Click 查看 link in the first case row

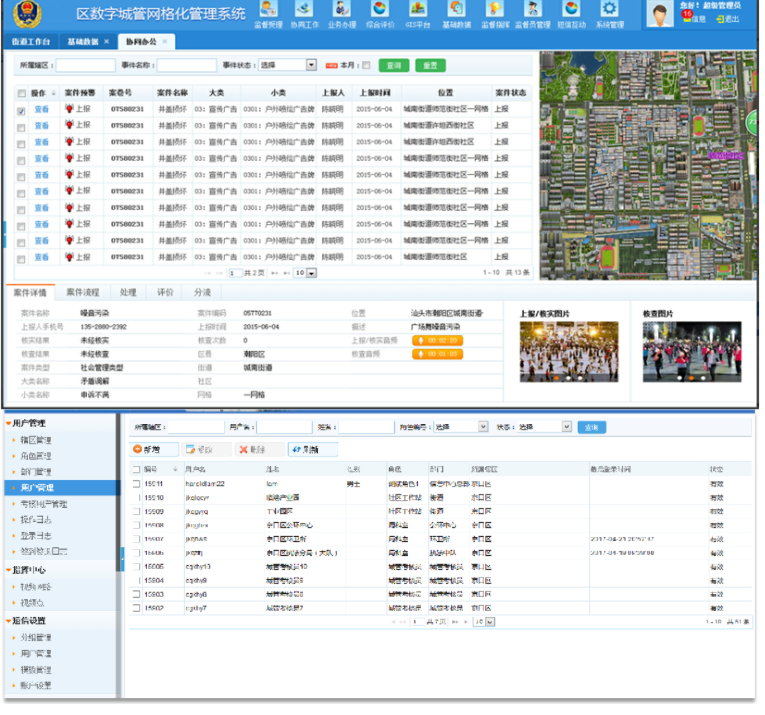pyautogui.click(x=41, y=109)
